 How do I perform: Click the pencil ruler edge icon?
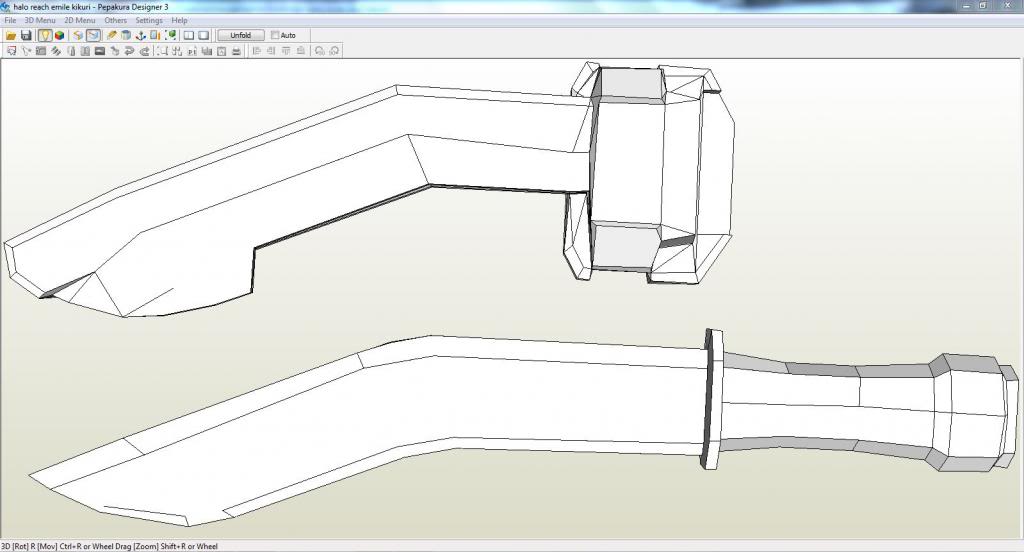[x=112, y=35]
